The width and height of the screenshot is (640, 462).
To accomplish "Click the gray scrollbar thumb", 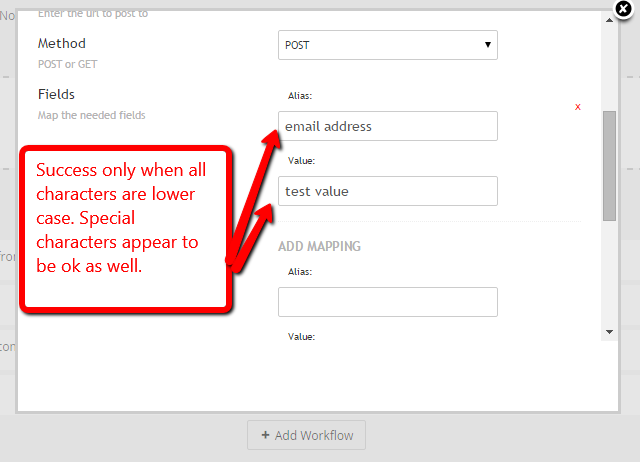I will coord(609,166).
